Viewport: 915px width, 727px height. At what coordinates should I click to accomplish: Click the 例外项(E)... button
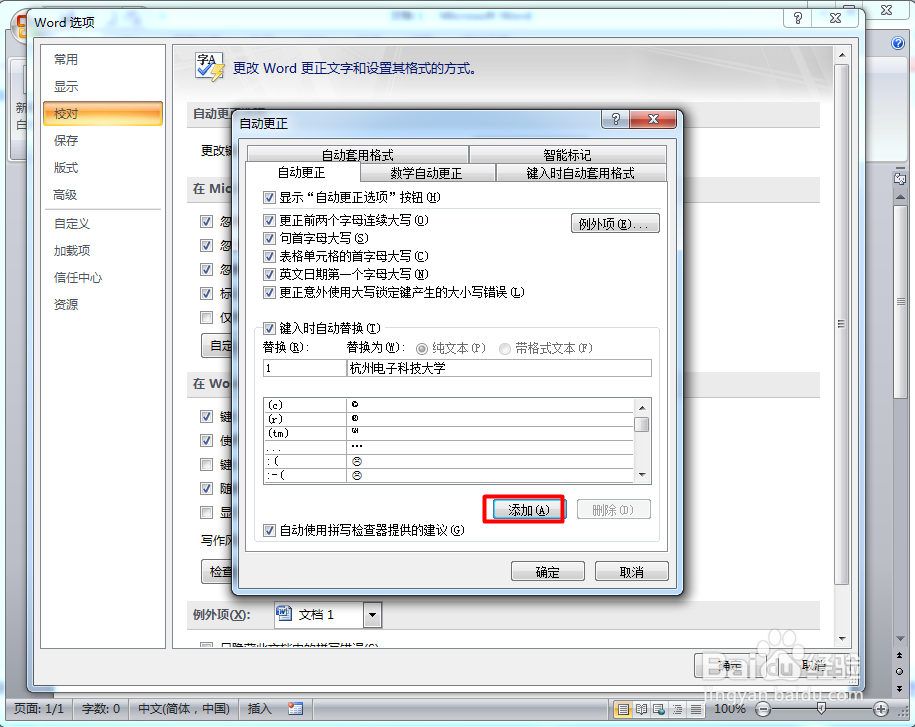point(615,223)
